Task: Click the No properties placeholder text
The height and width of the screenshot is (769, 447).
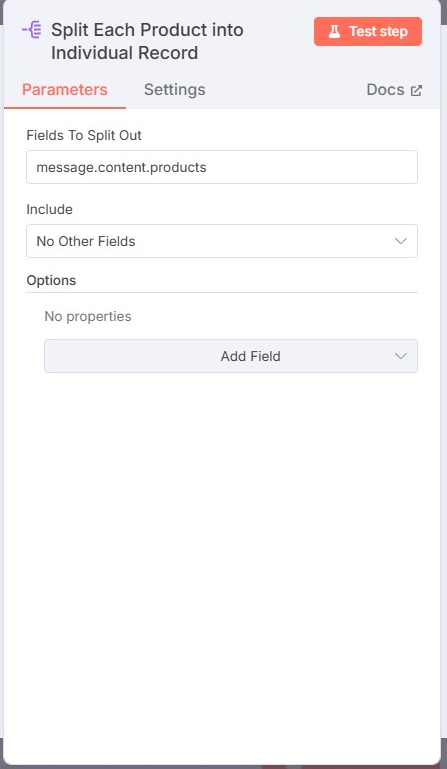Action: click(x=88, y=316)
